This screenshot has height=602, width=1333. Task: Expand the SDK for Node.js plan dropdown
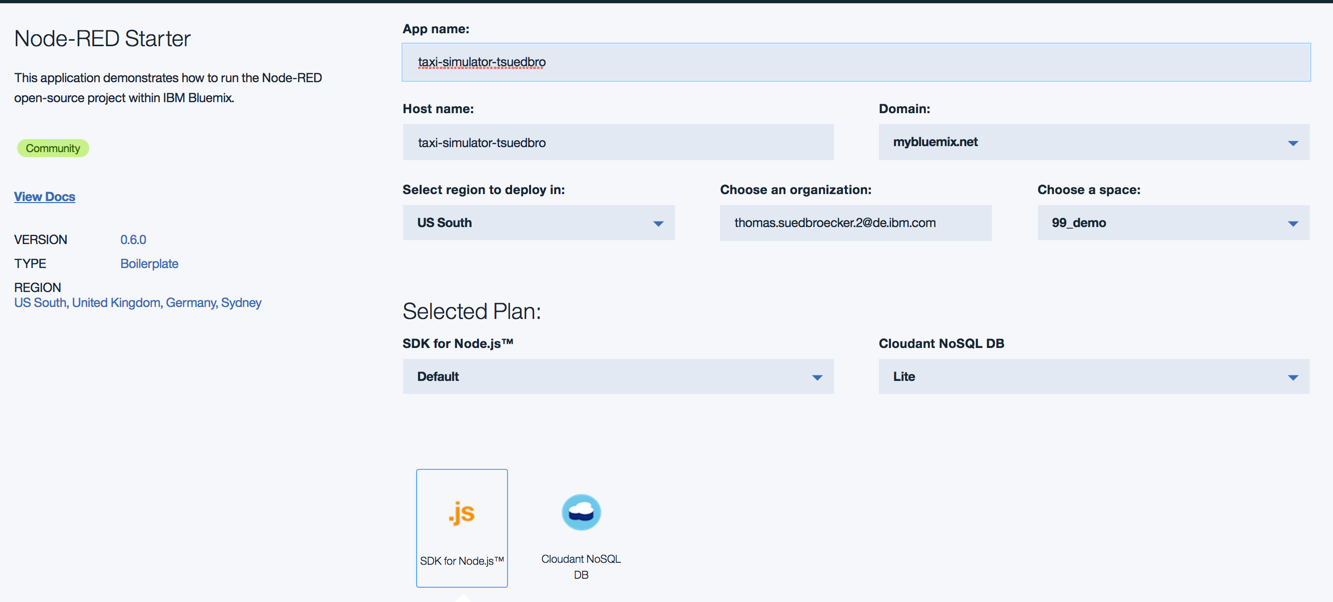(618, 377)
